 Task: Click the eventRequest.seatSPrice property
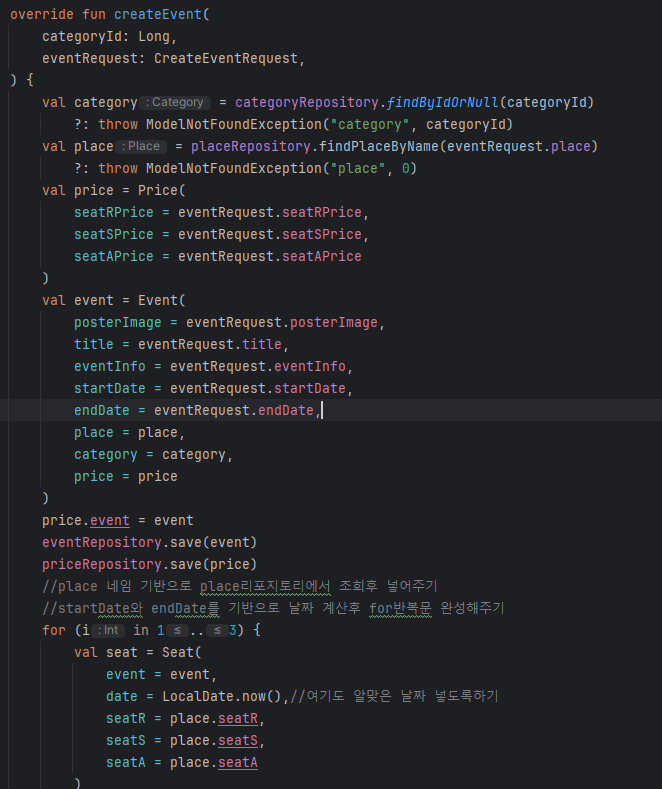321,234
